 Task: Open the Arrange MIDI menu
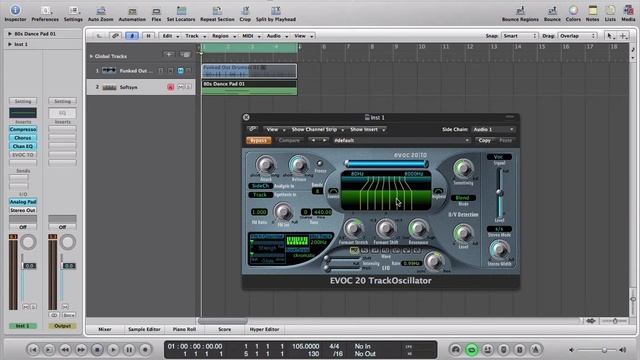click(x=251, y=36)
